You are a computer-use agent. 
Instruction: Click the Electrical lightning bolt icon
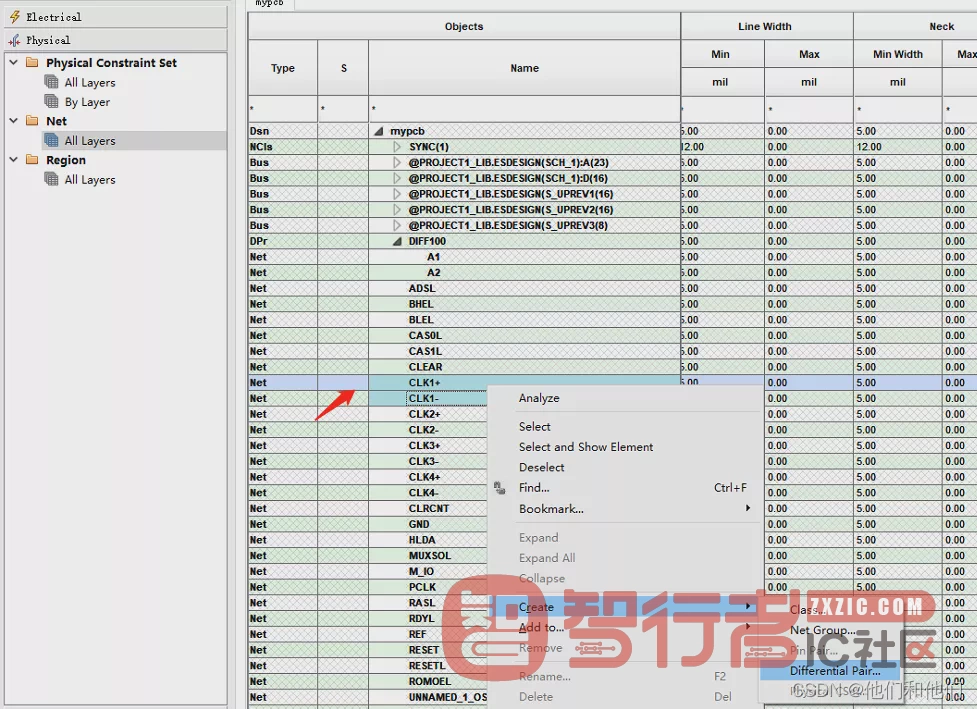(15, 17)
